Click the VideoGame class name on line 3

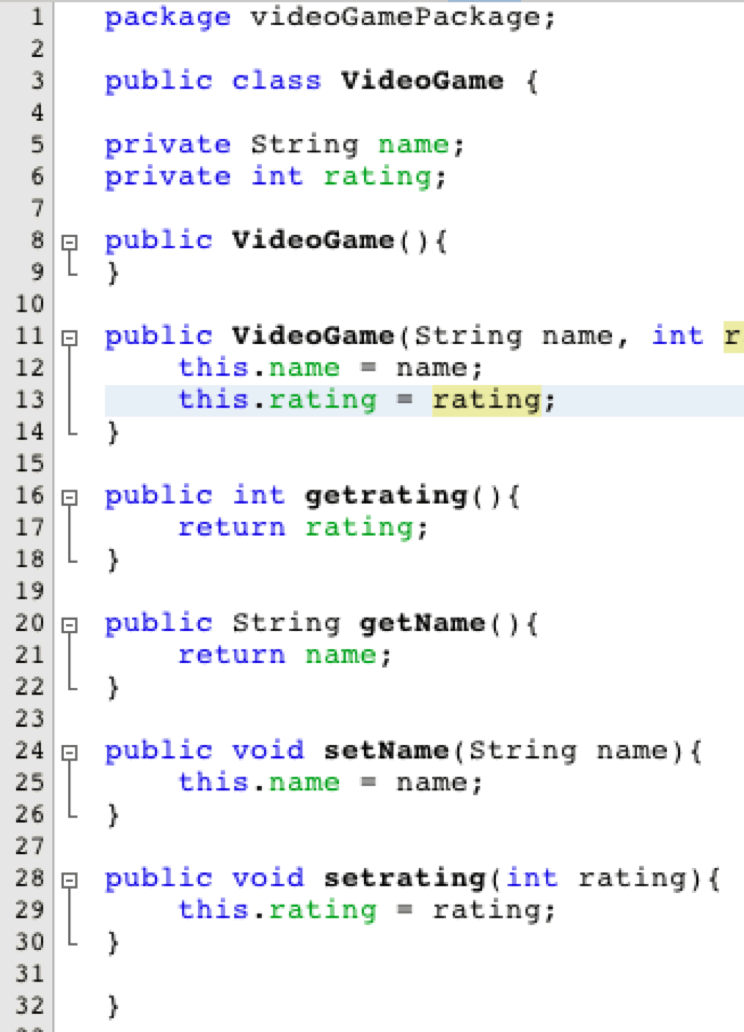(x=422, y=81)
